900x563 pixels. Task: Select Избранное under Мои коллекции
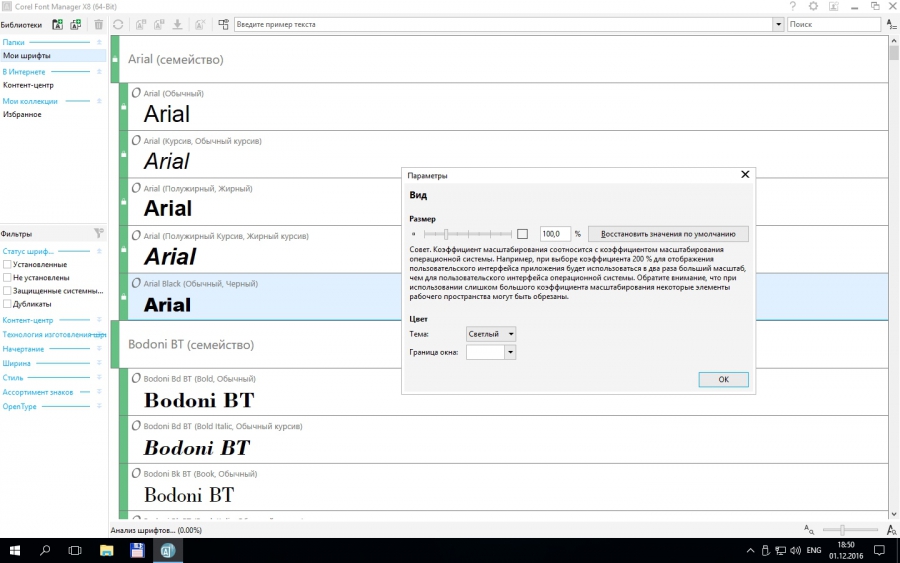(22, 114)
